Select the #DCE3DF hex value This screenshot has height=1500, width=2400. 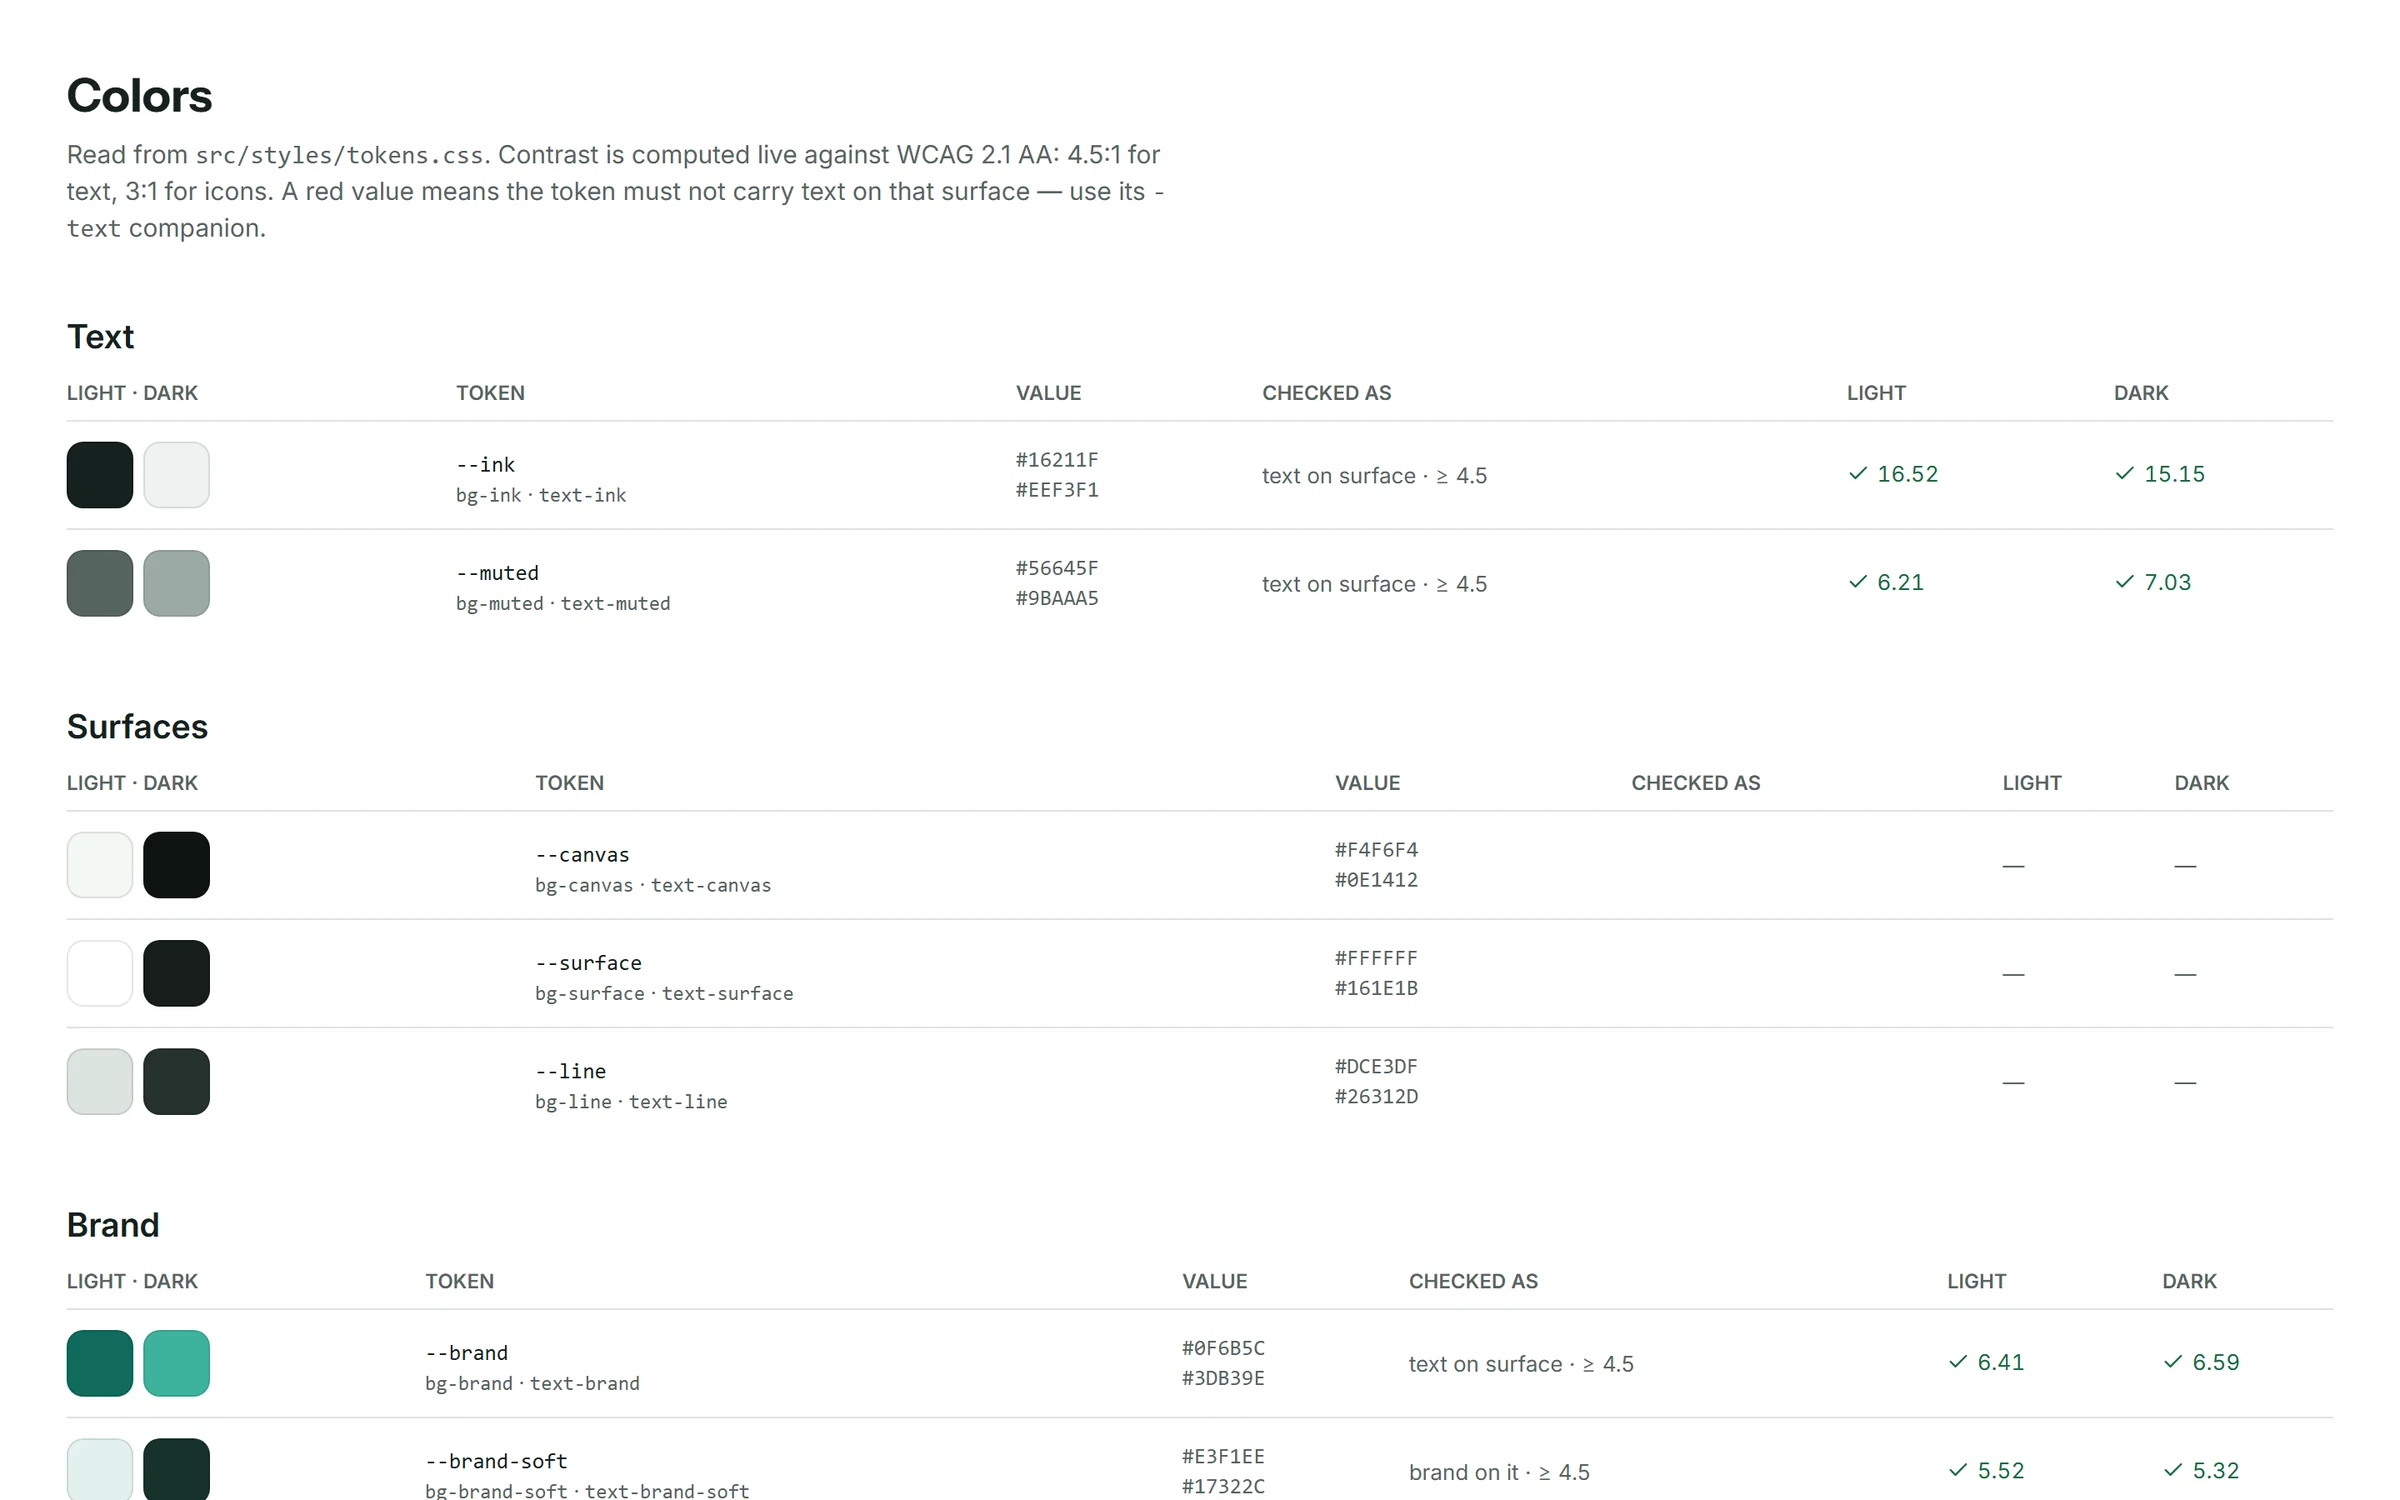(x=1376, y=1066)
